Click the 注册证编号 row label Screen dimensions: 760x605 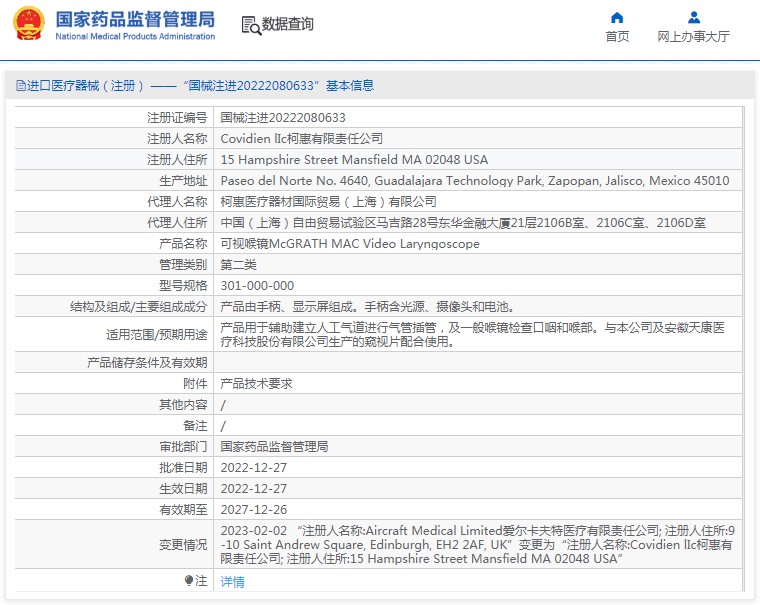coord(177,118)
